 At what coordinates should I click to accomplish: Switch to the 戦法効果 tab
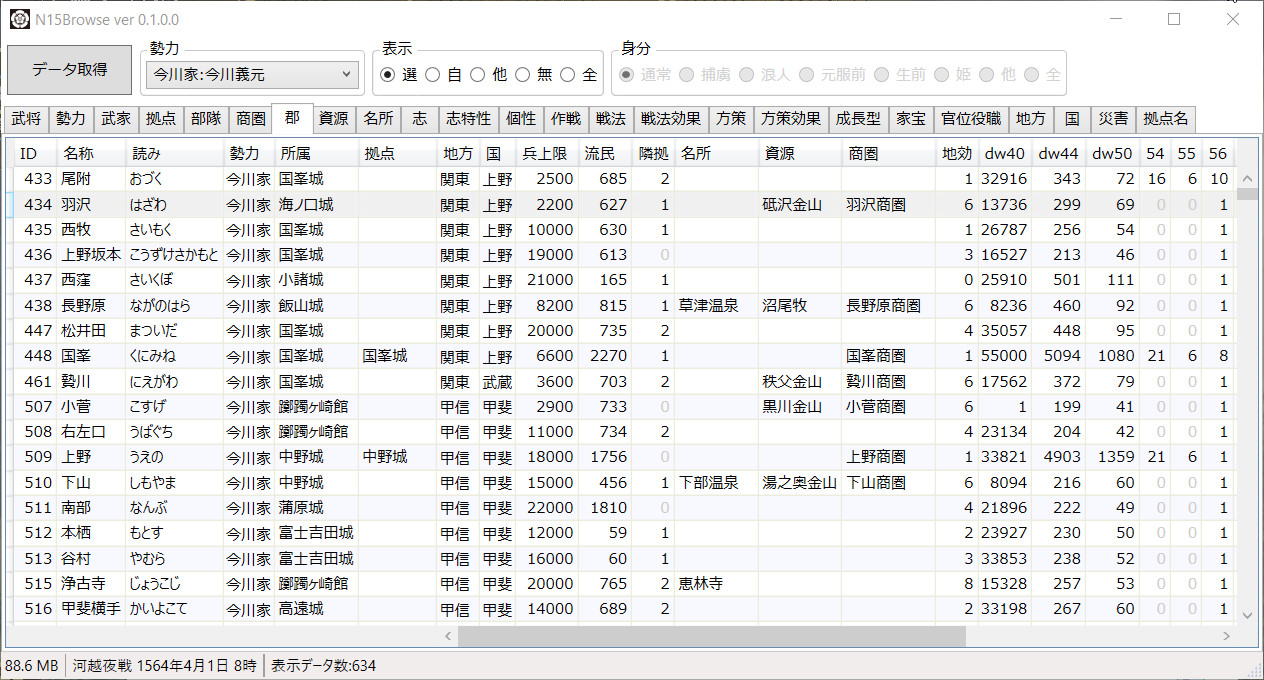coord(670,119)
